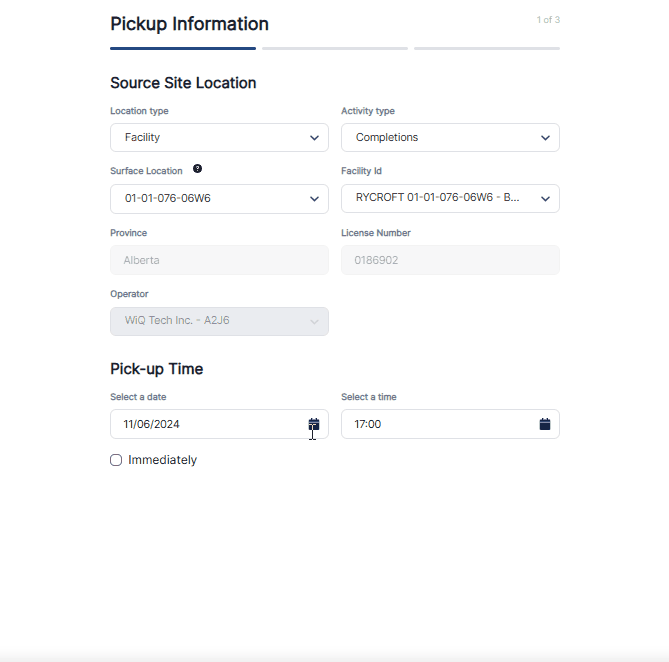Viewport: 669px width, 662px height.
Task: Open the date picker calendar icon
Action: 313,424
